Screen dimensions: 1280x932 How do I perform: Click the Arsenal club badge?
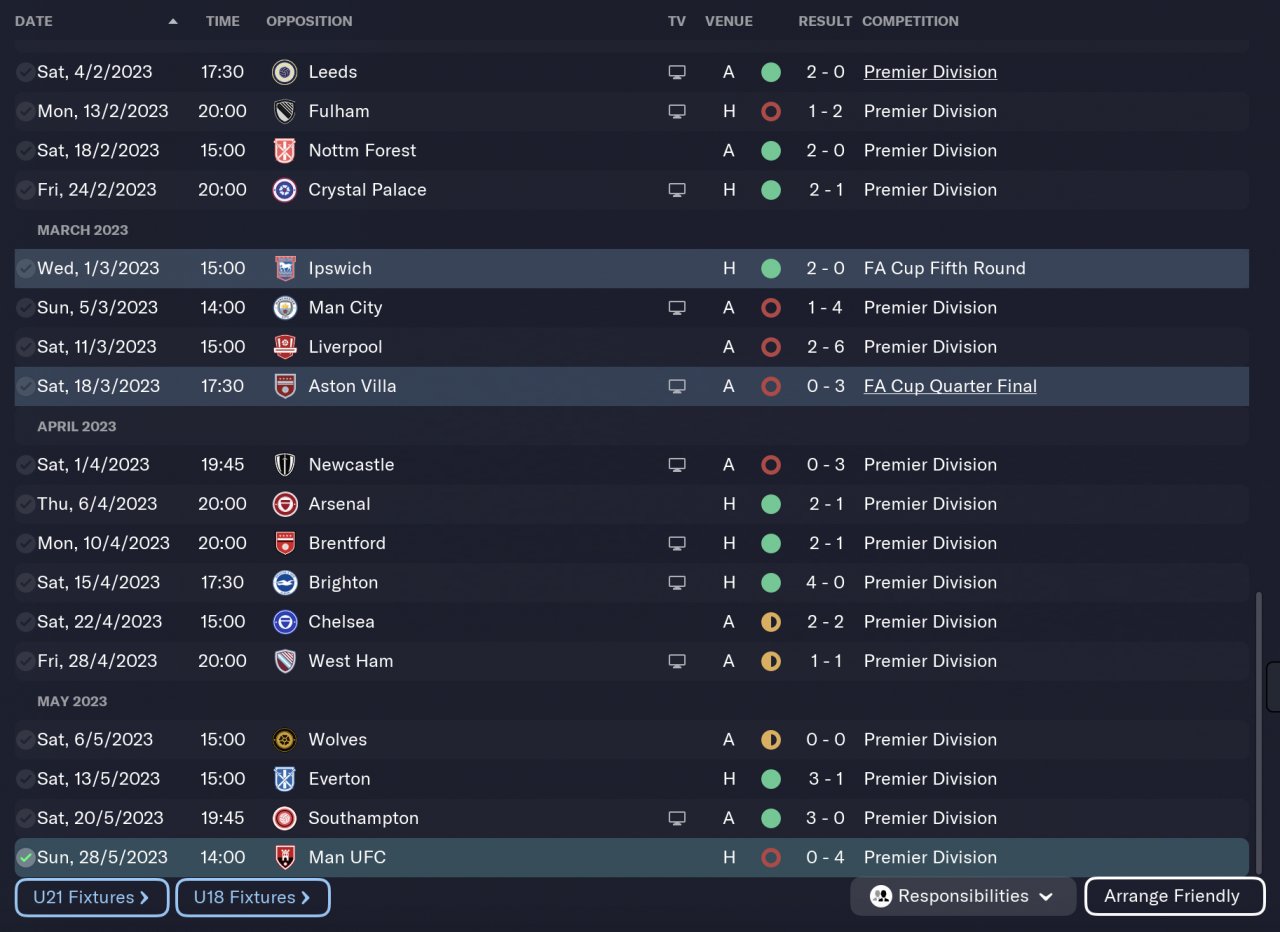tap(285, 504)
